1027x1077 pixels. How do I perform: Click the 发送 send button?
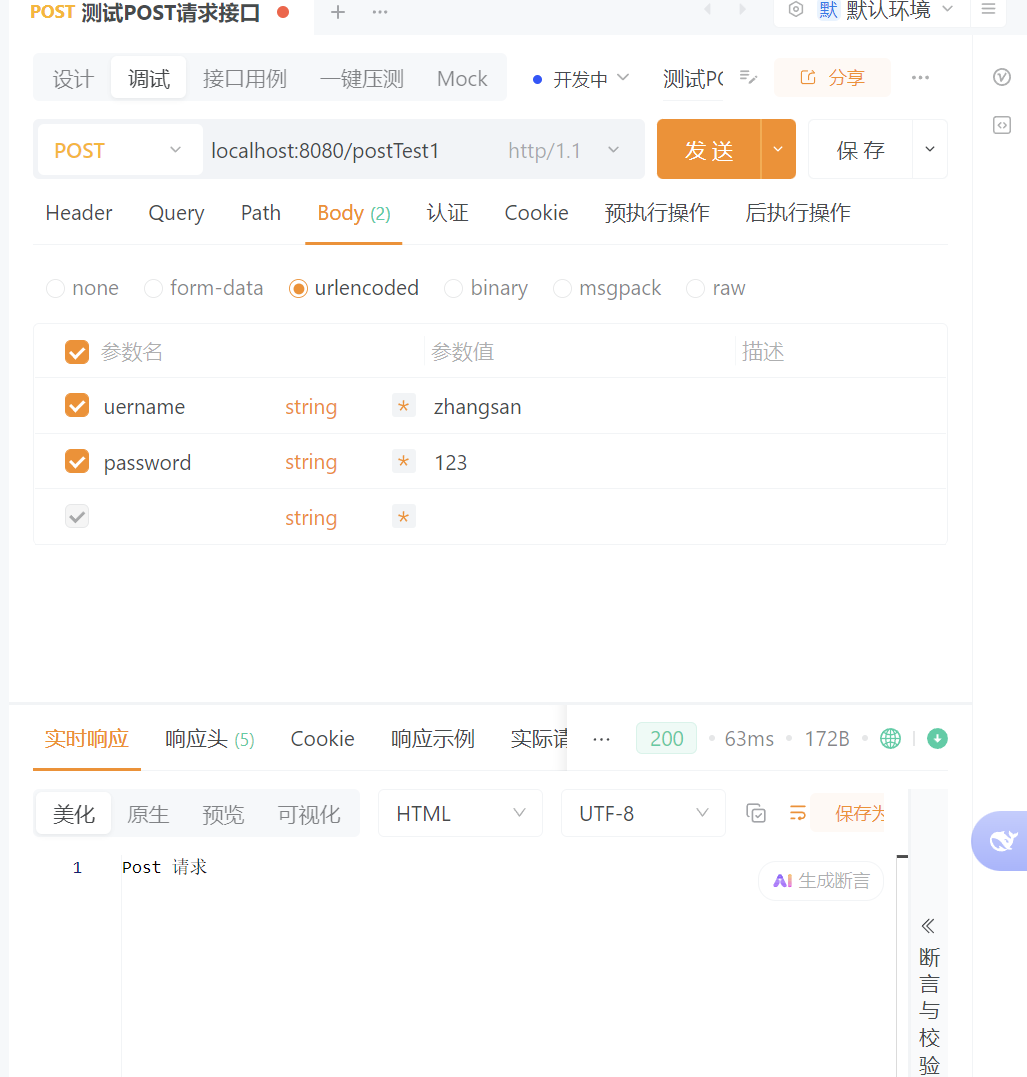click(709, 149)
